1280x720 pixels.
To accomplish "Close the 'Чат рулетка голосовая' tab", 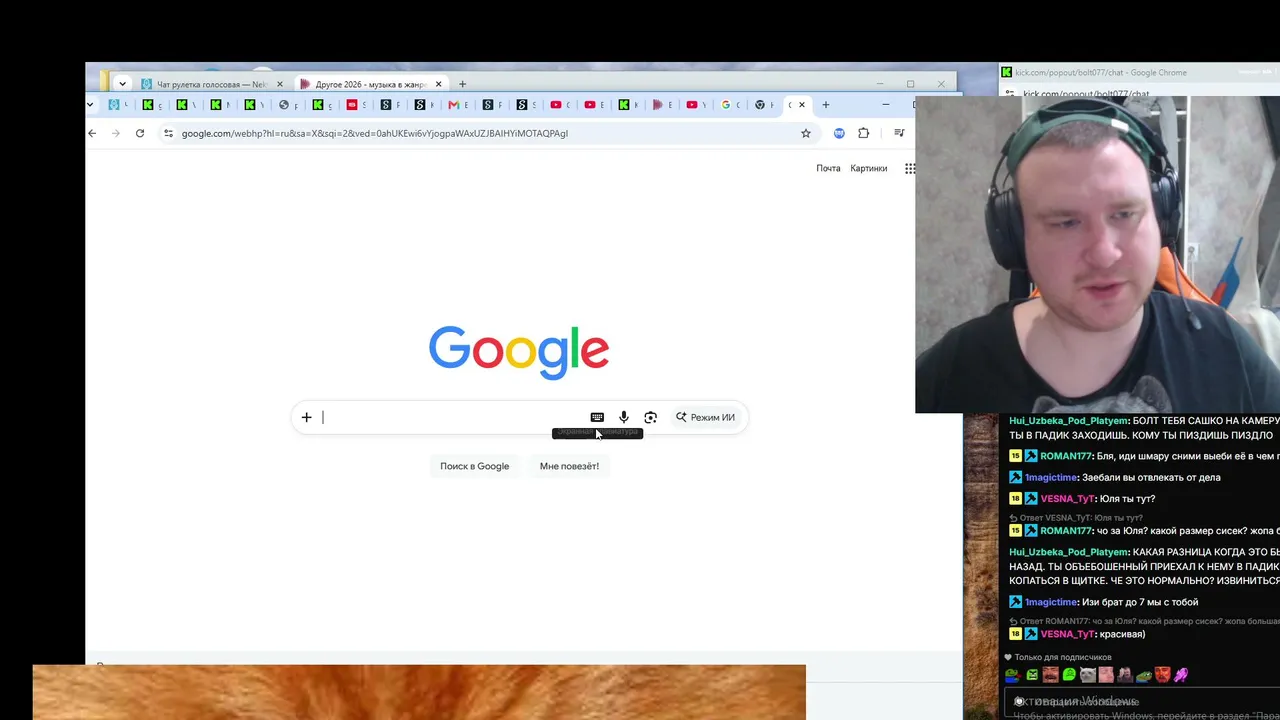I will 280,84.
